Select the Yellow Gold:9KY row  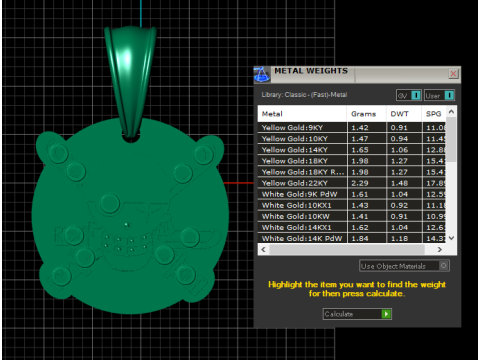(x=352, y=128)
